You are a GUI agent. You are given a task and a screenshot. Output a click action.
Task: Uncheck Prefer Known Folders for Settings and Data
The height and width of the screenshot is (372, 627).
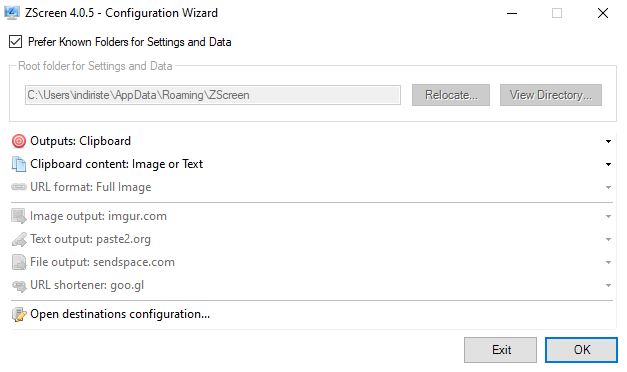click(x=16, y=42)
